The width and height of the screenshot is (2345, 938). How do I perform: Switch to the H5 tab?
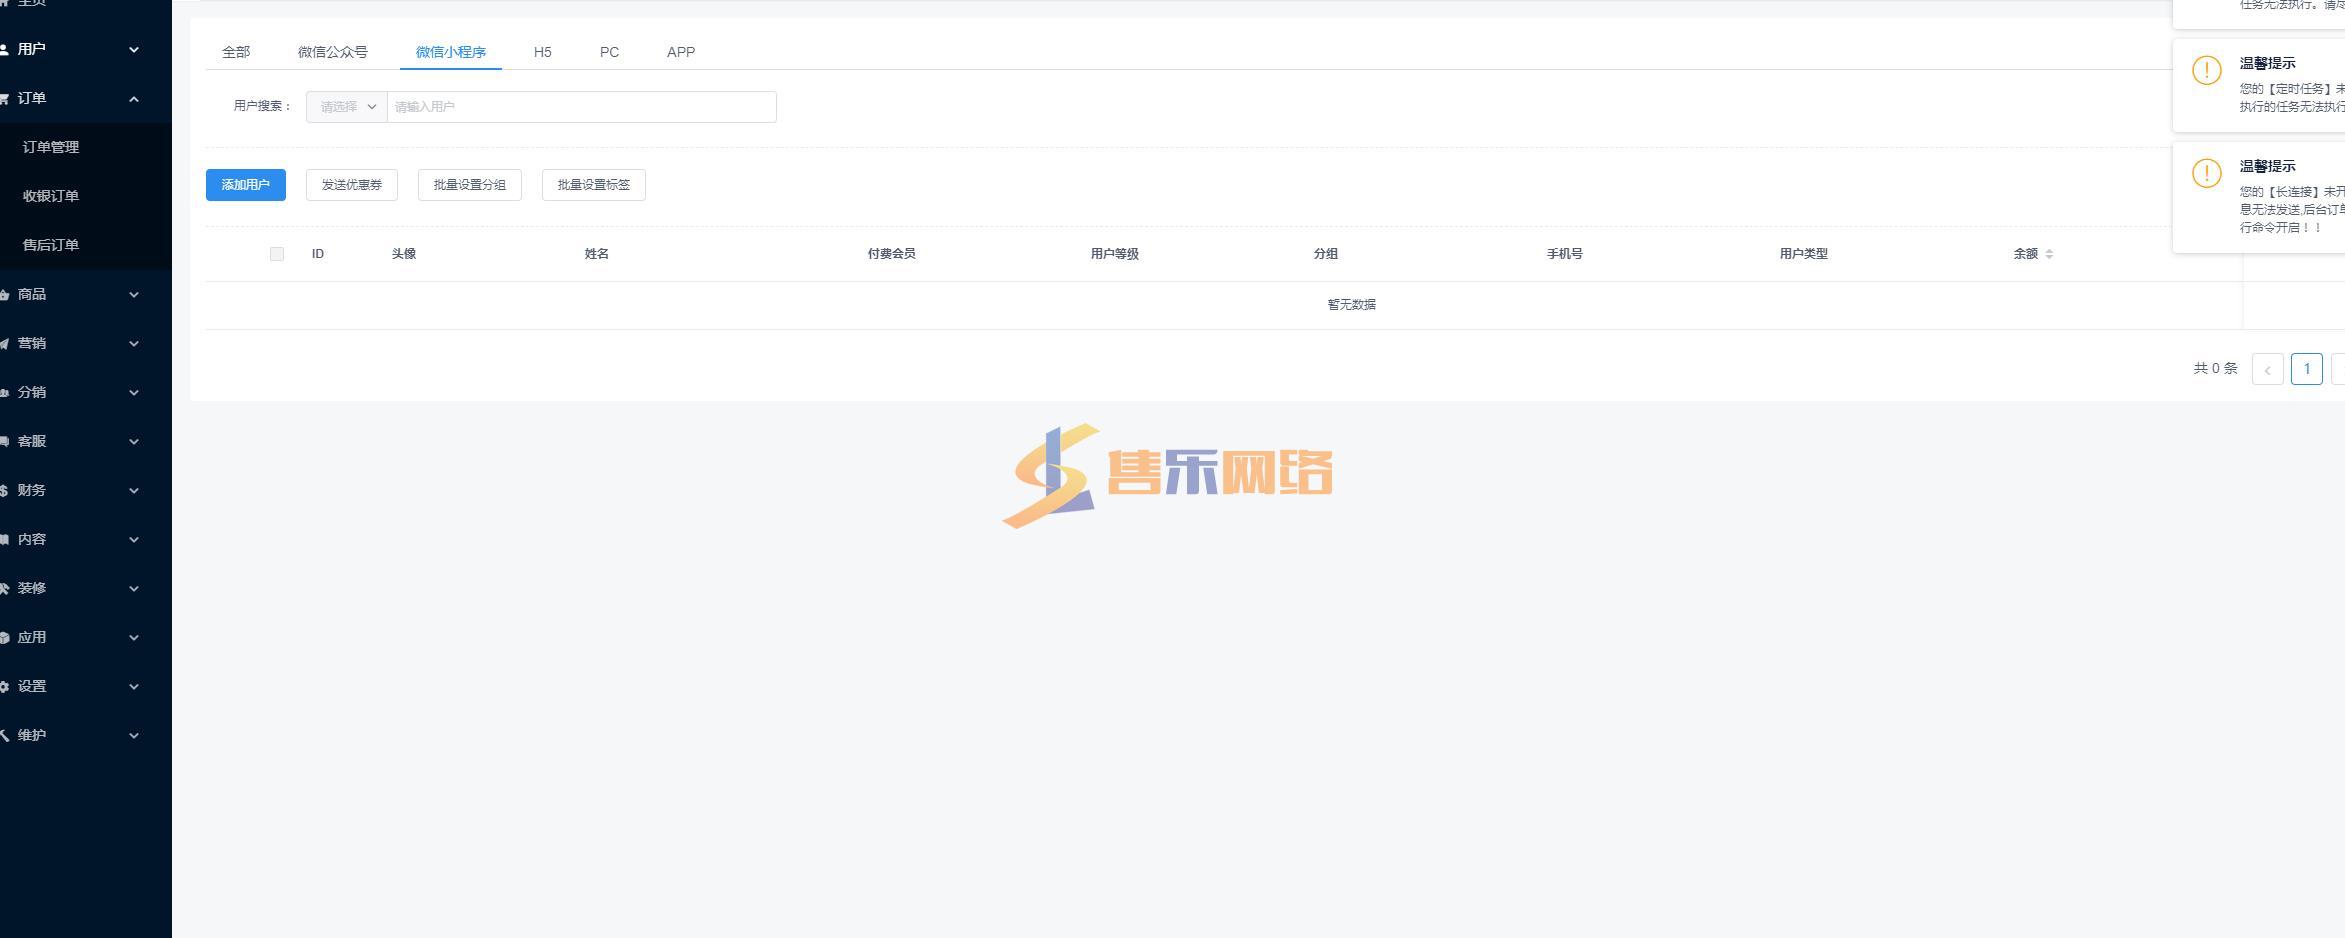point(543,52)
